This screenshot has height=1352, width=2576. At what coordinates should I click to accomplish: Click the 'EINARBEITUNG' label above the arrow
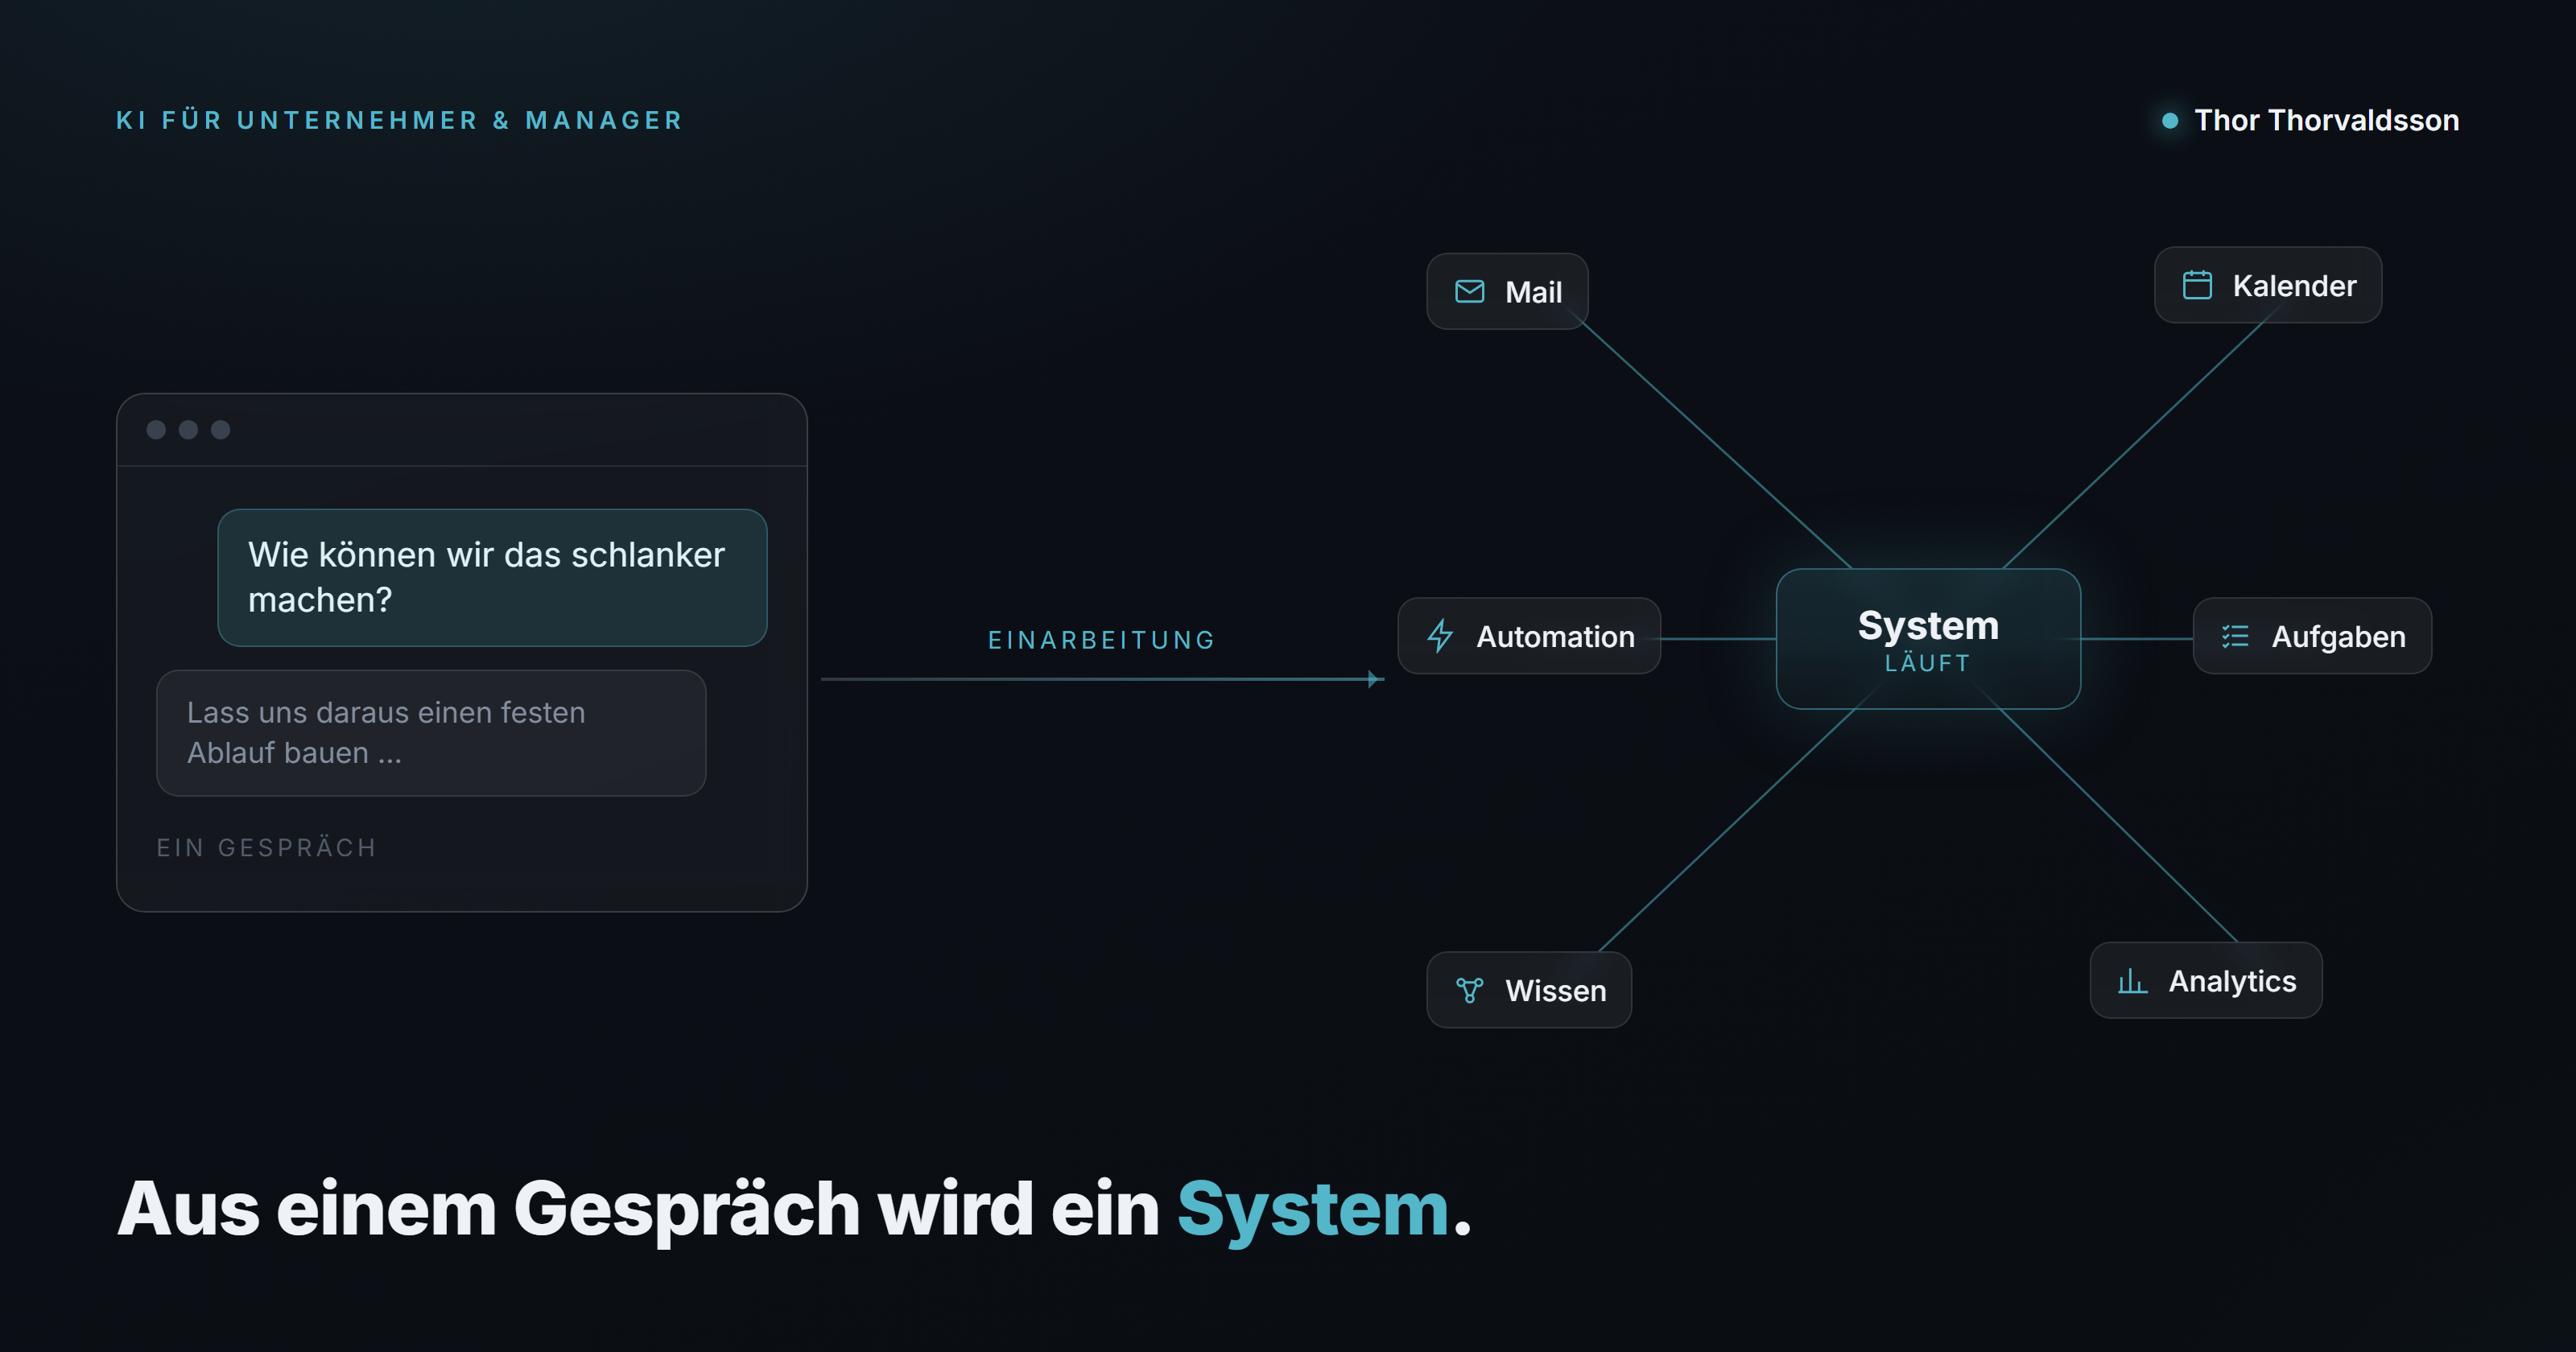pos(1101,640)
